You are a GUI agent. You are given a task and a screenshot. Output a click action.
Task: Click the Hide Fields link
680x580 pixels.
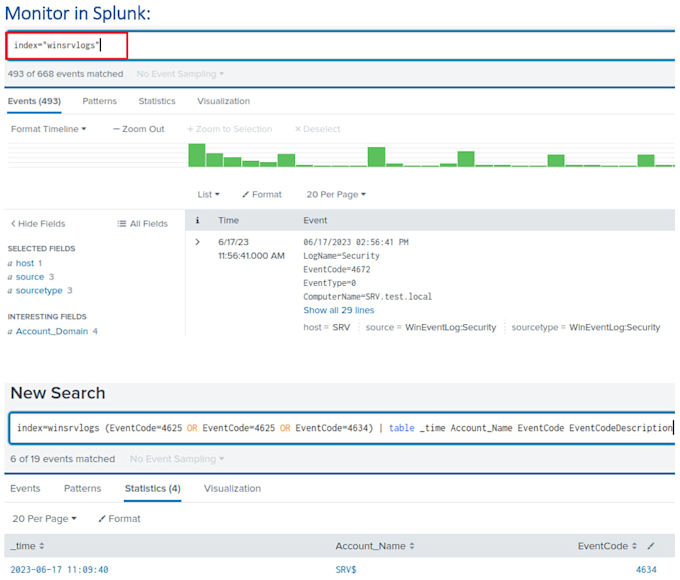pos(38,224)
